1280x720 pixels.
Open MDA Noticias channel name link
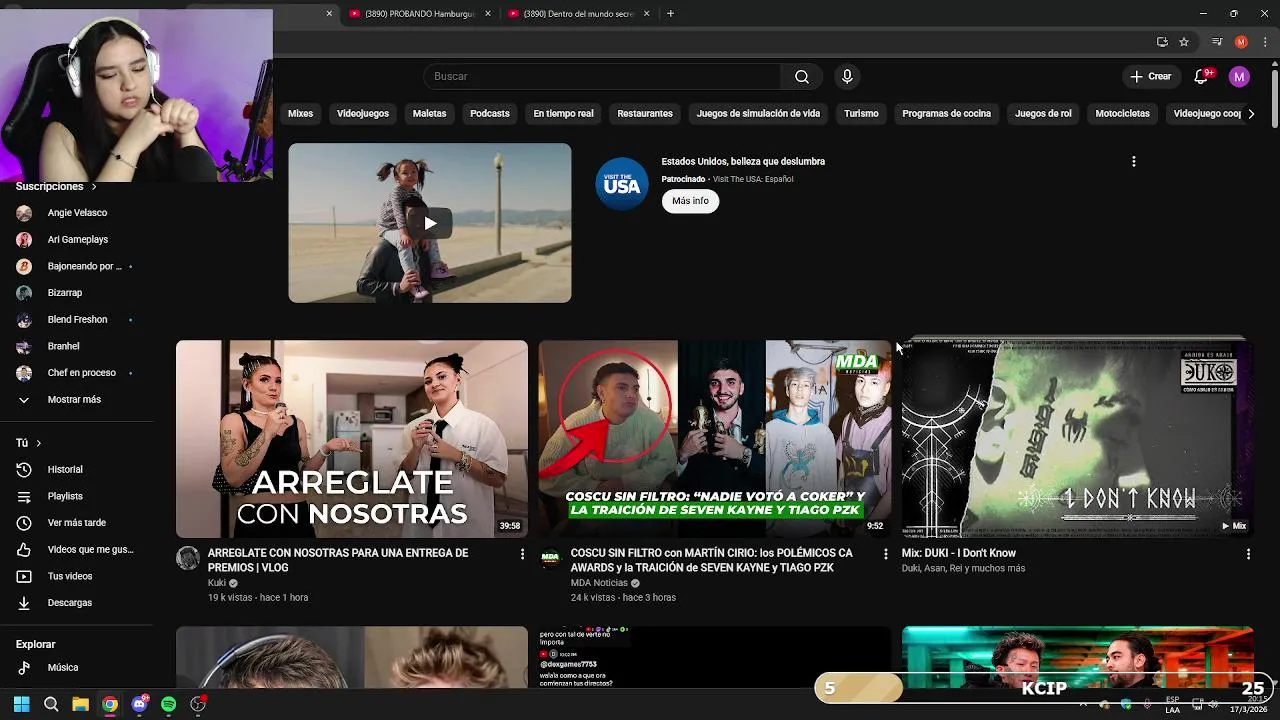(x=599, y=583)
